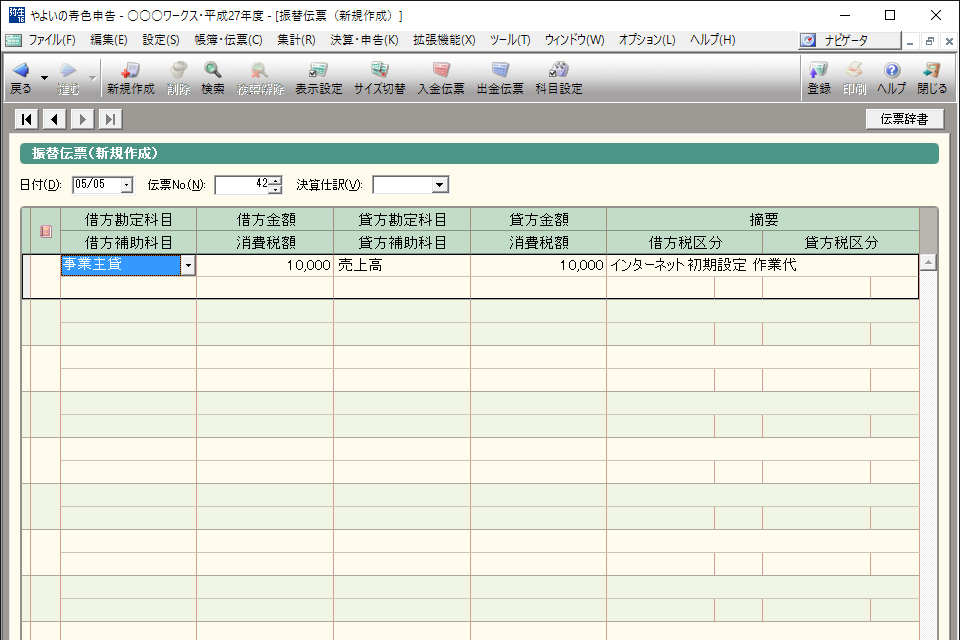This screenshot has width=960, height=640.
Task: Click the 閉じる close slip icon
Action: coord(932,78)
